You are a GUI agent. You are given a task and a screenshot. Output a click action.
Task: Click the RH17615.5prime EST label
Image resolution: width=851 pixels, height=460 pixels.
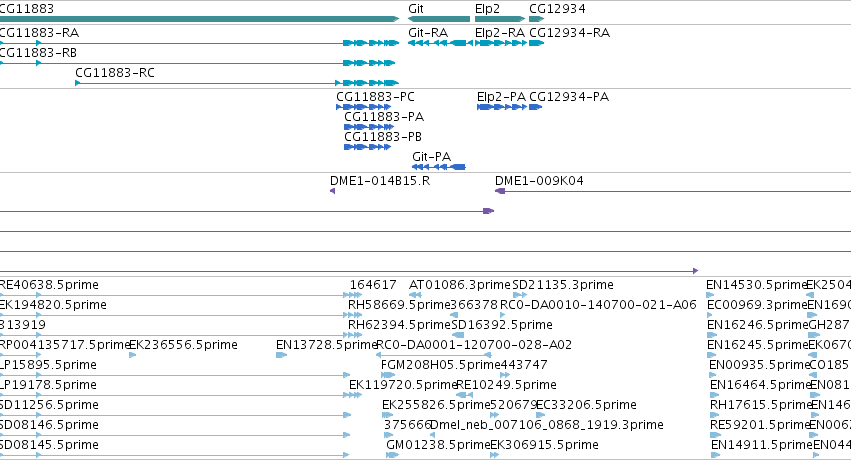(760, 405)
